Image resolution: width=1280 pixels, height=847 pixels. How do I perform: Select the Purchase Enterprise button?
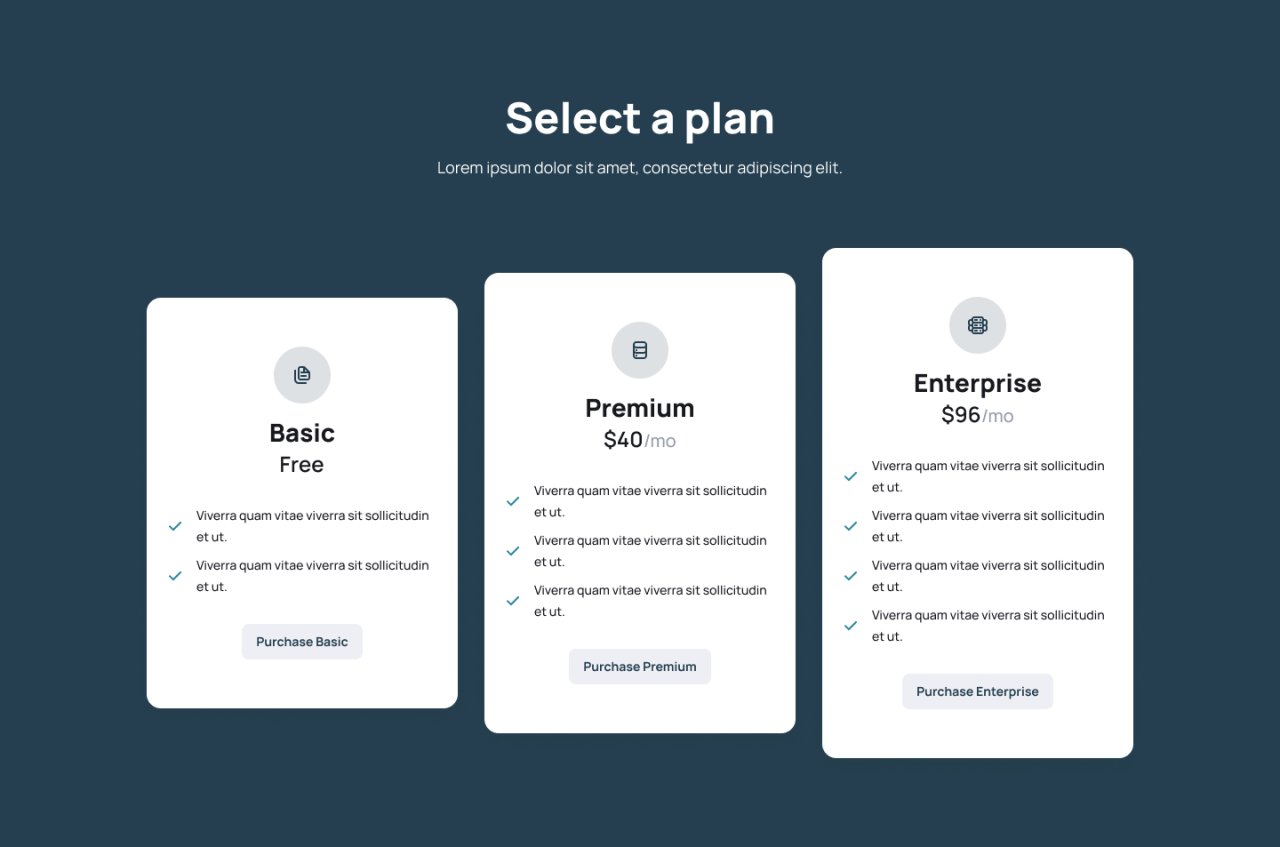click(978, 692)
